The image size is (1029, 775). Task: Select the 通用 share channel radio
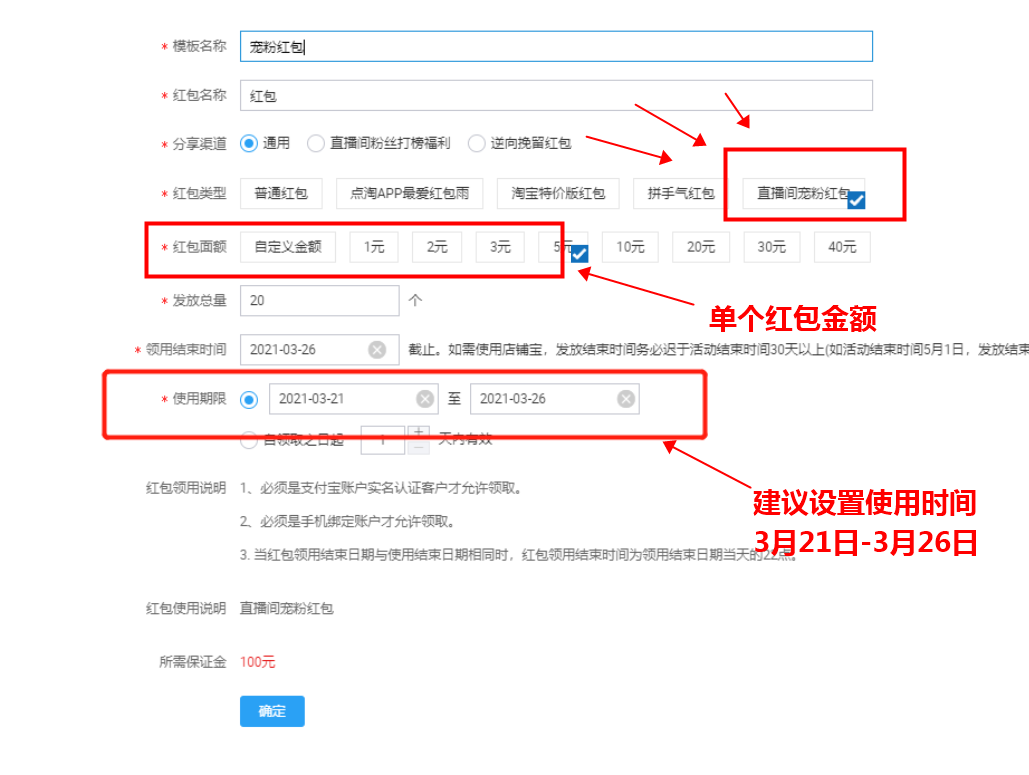pos(249,143)
